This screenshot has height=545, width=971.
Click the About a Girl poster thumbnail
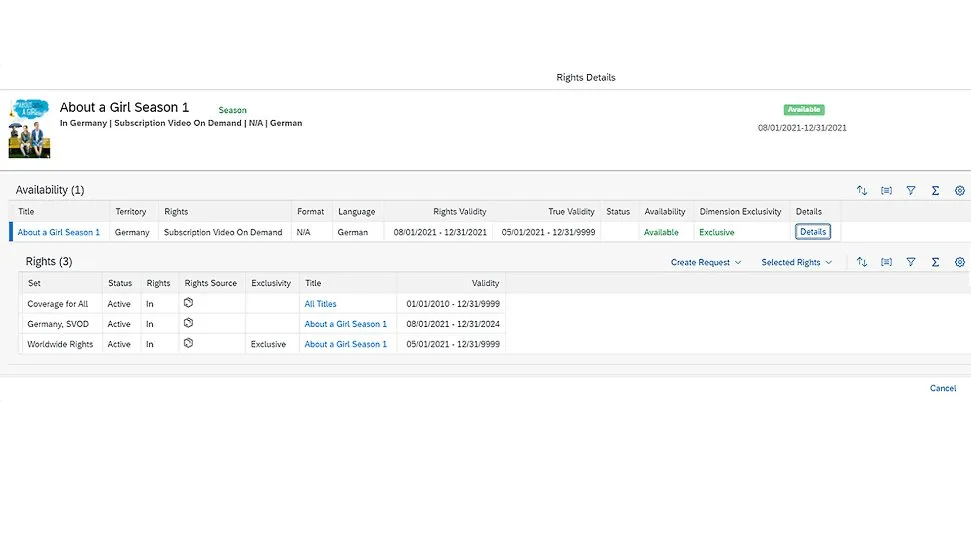(28, 127)
